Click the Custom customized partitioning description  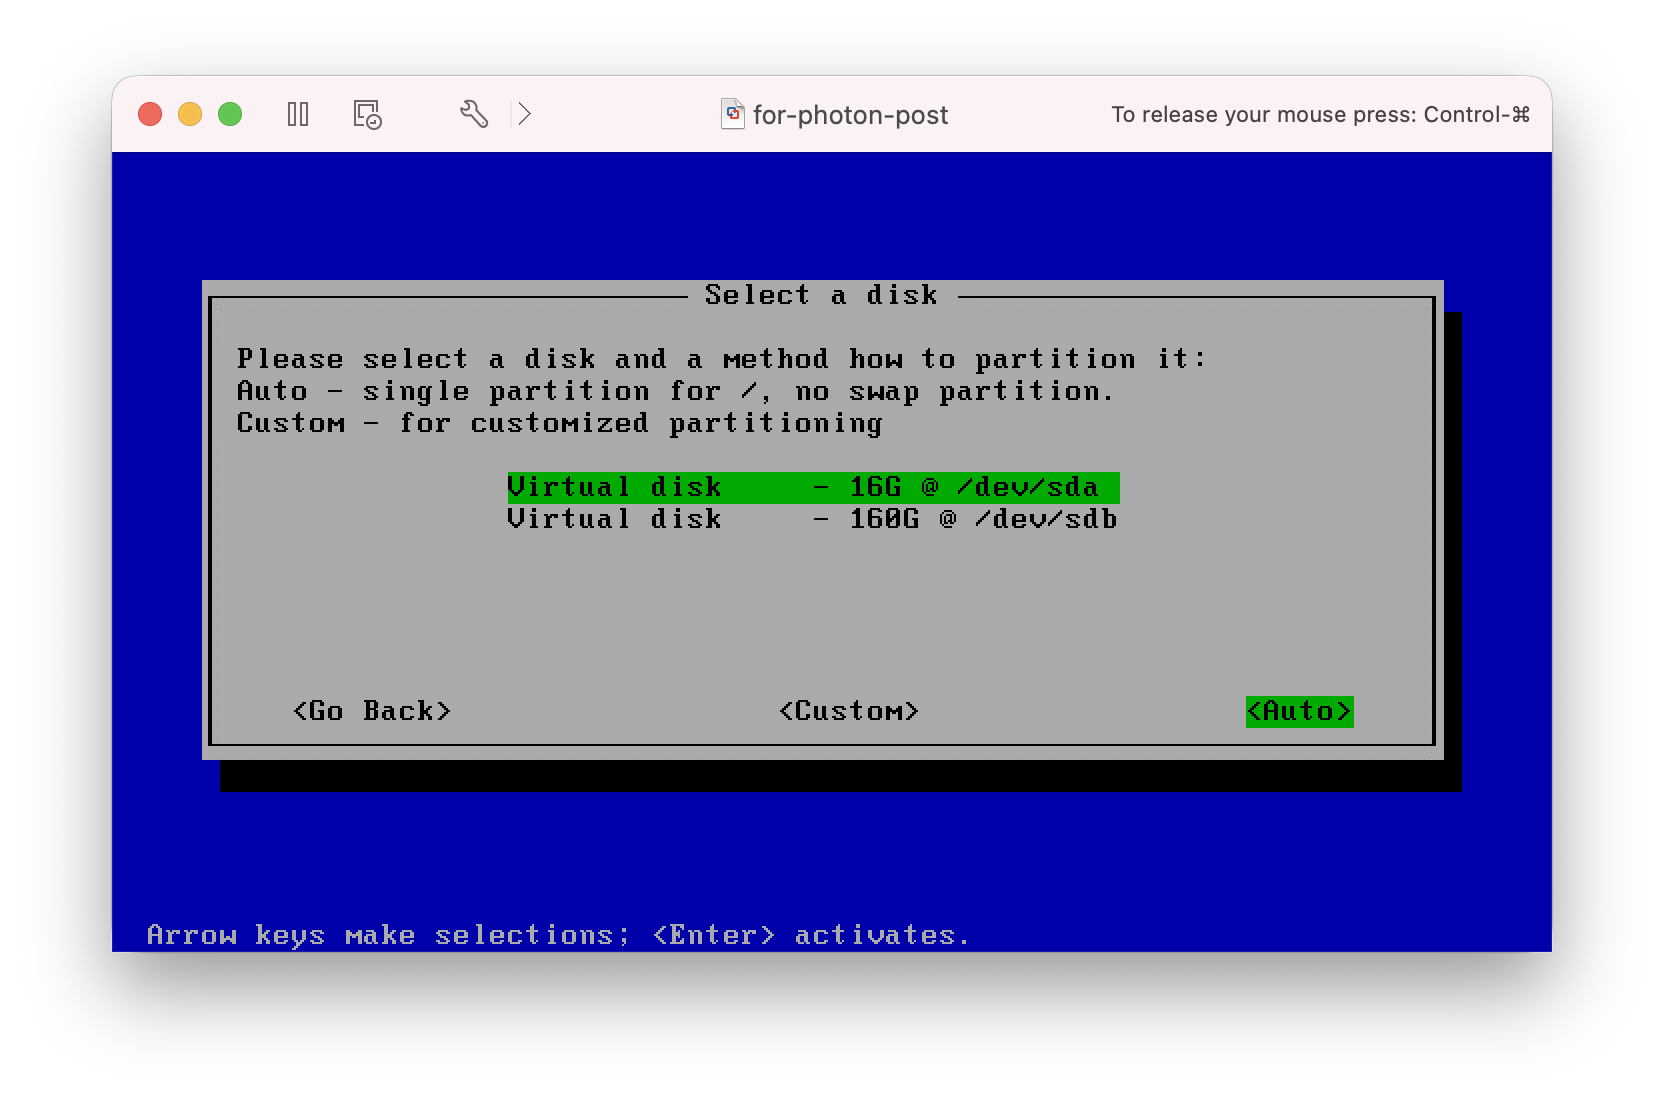point(559,423)
